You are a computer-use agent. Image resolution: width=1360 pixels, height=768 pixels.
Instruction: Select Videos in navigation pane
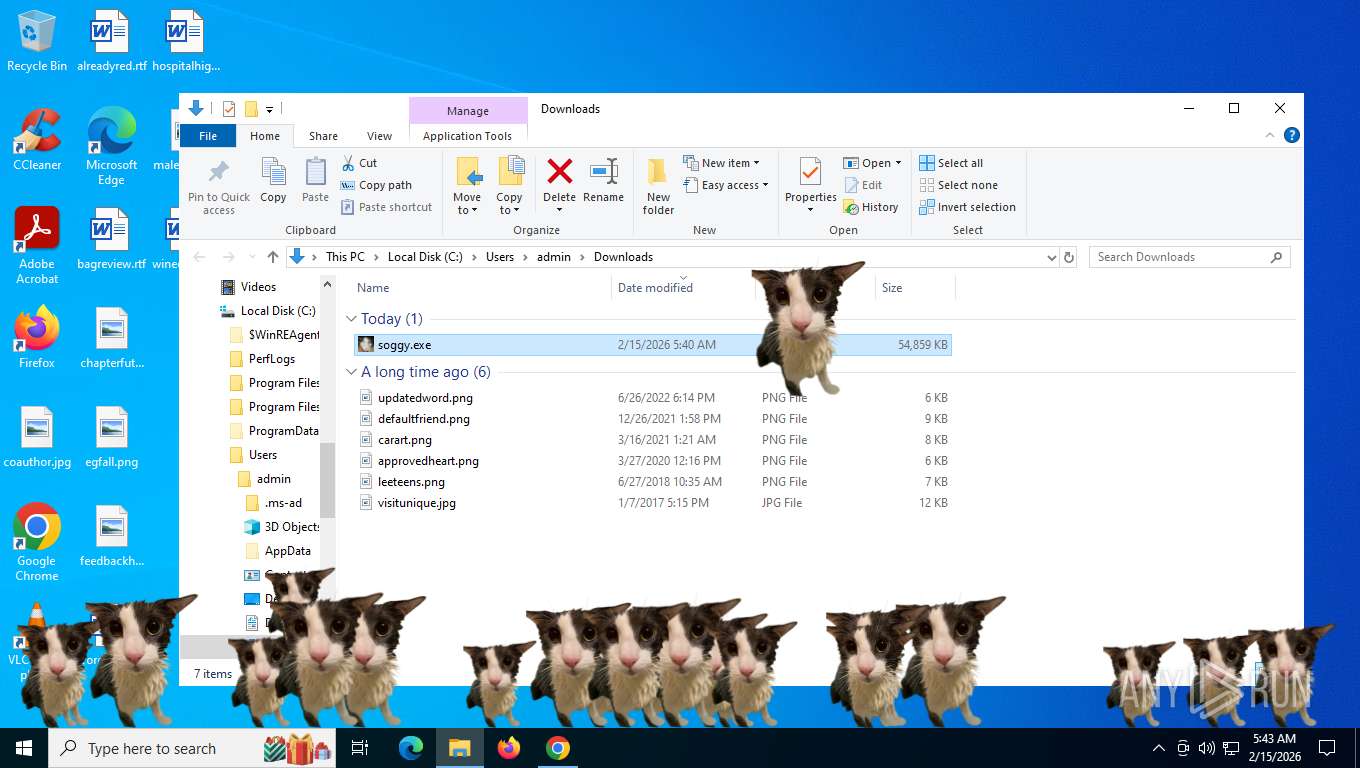point(258,287)
